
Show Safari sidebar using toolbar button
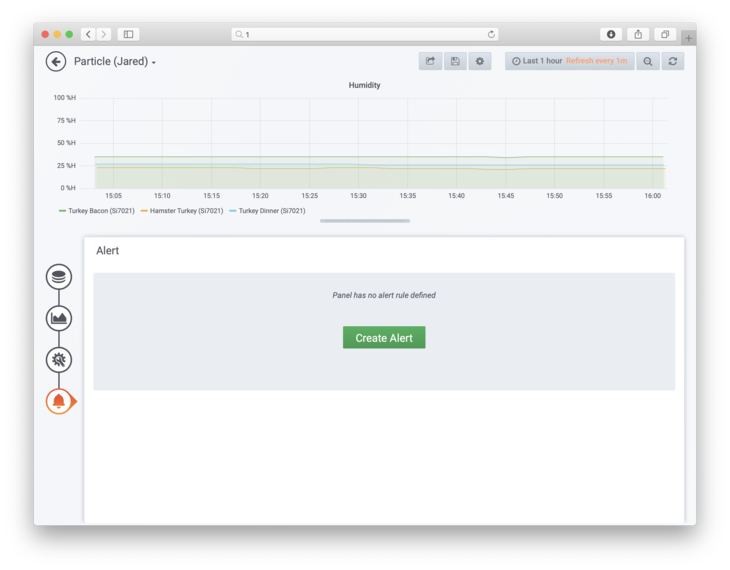point(128,34)
